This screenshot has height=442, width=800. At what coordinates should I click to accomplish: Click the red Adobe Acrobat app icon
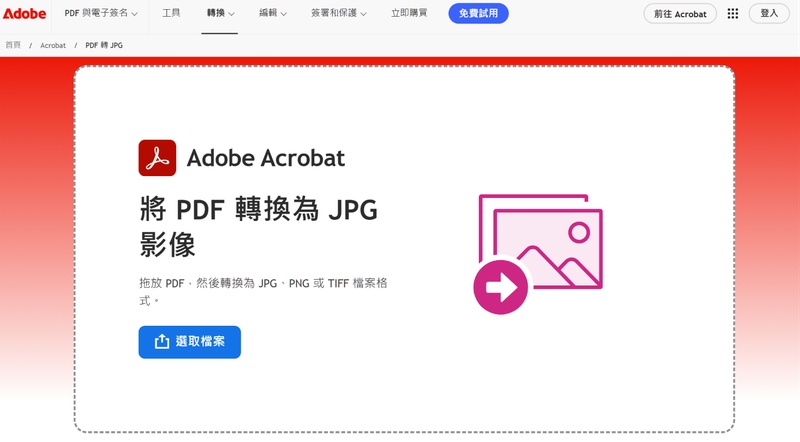pos(157,158)
